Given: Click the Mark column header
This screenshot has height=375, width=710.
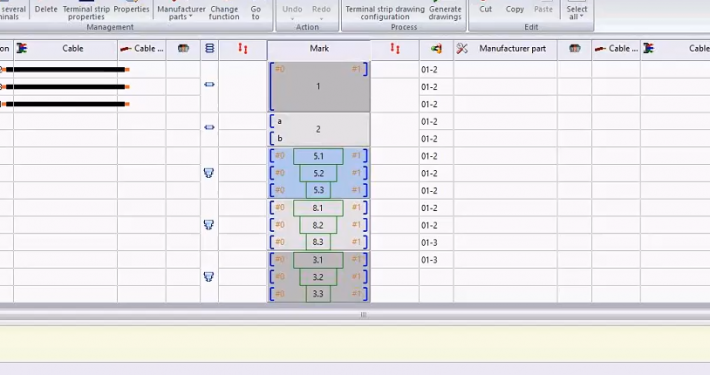Looking at the screenshot, I should coord(319,48).
